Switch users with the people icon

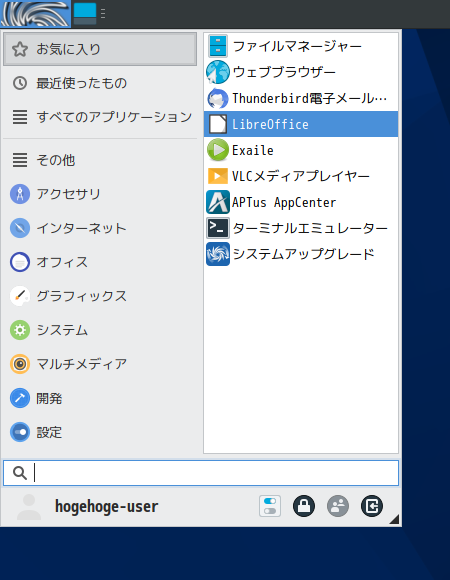click(338, 506)
